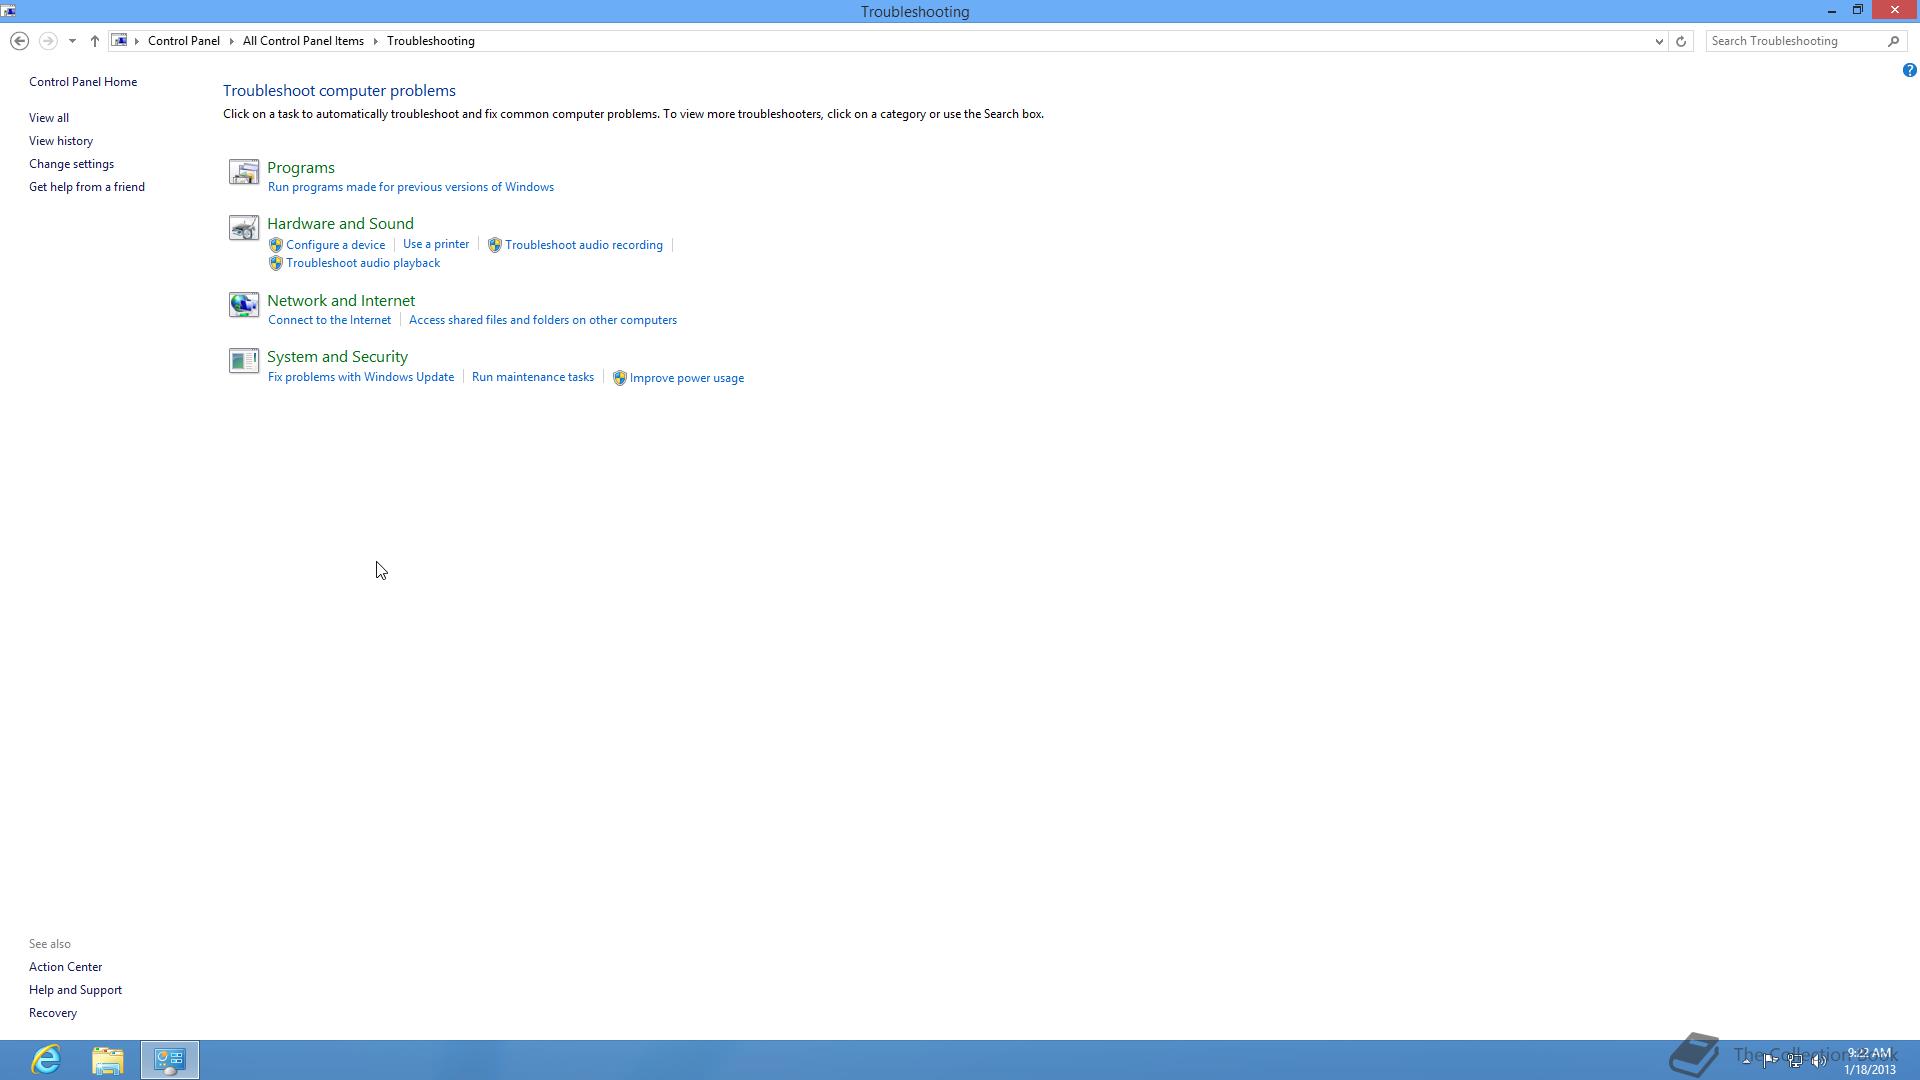Open Hardware and Sound heading

340,224
